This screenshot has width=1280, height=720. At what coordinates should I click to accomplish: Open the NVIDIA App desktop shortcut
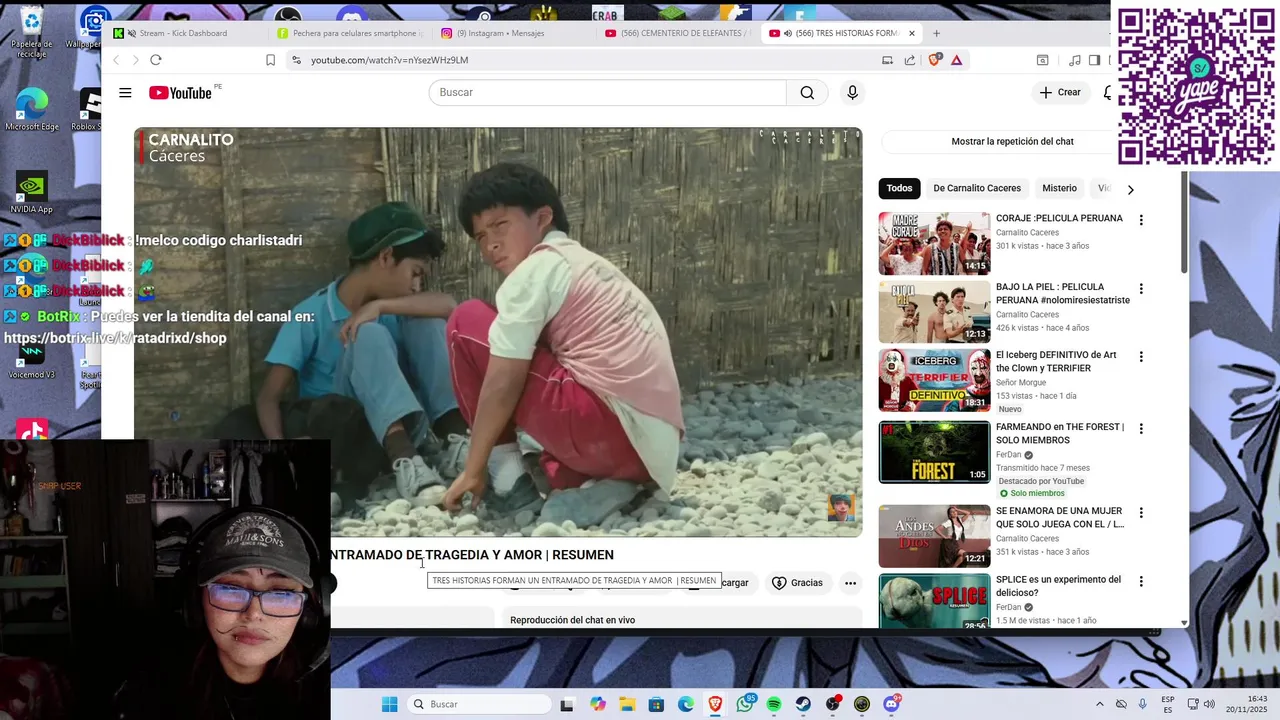[x=31, y=193]
